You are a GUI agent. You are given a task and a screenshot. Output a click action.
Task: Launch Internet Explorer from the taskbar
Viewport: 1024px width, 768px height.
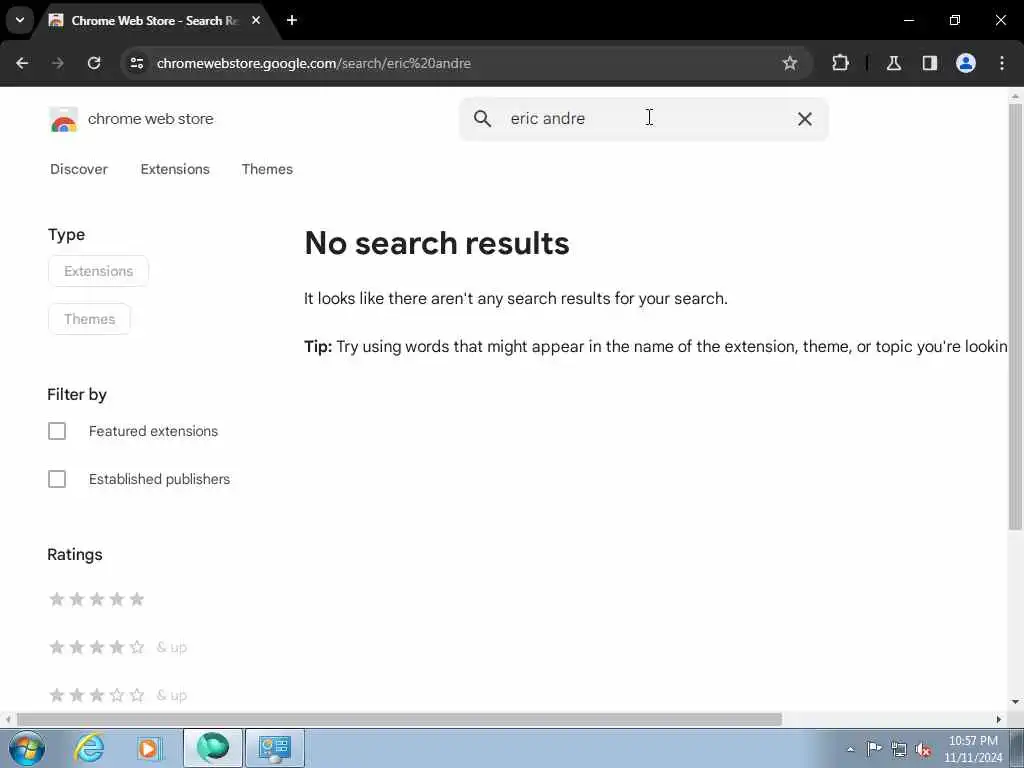point(89,748)
